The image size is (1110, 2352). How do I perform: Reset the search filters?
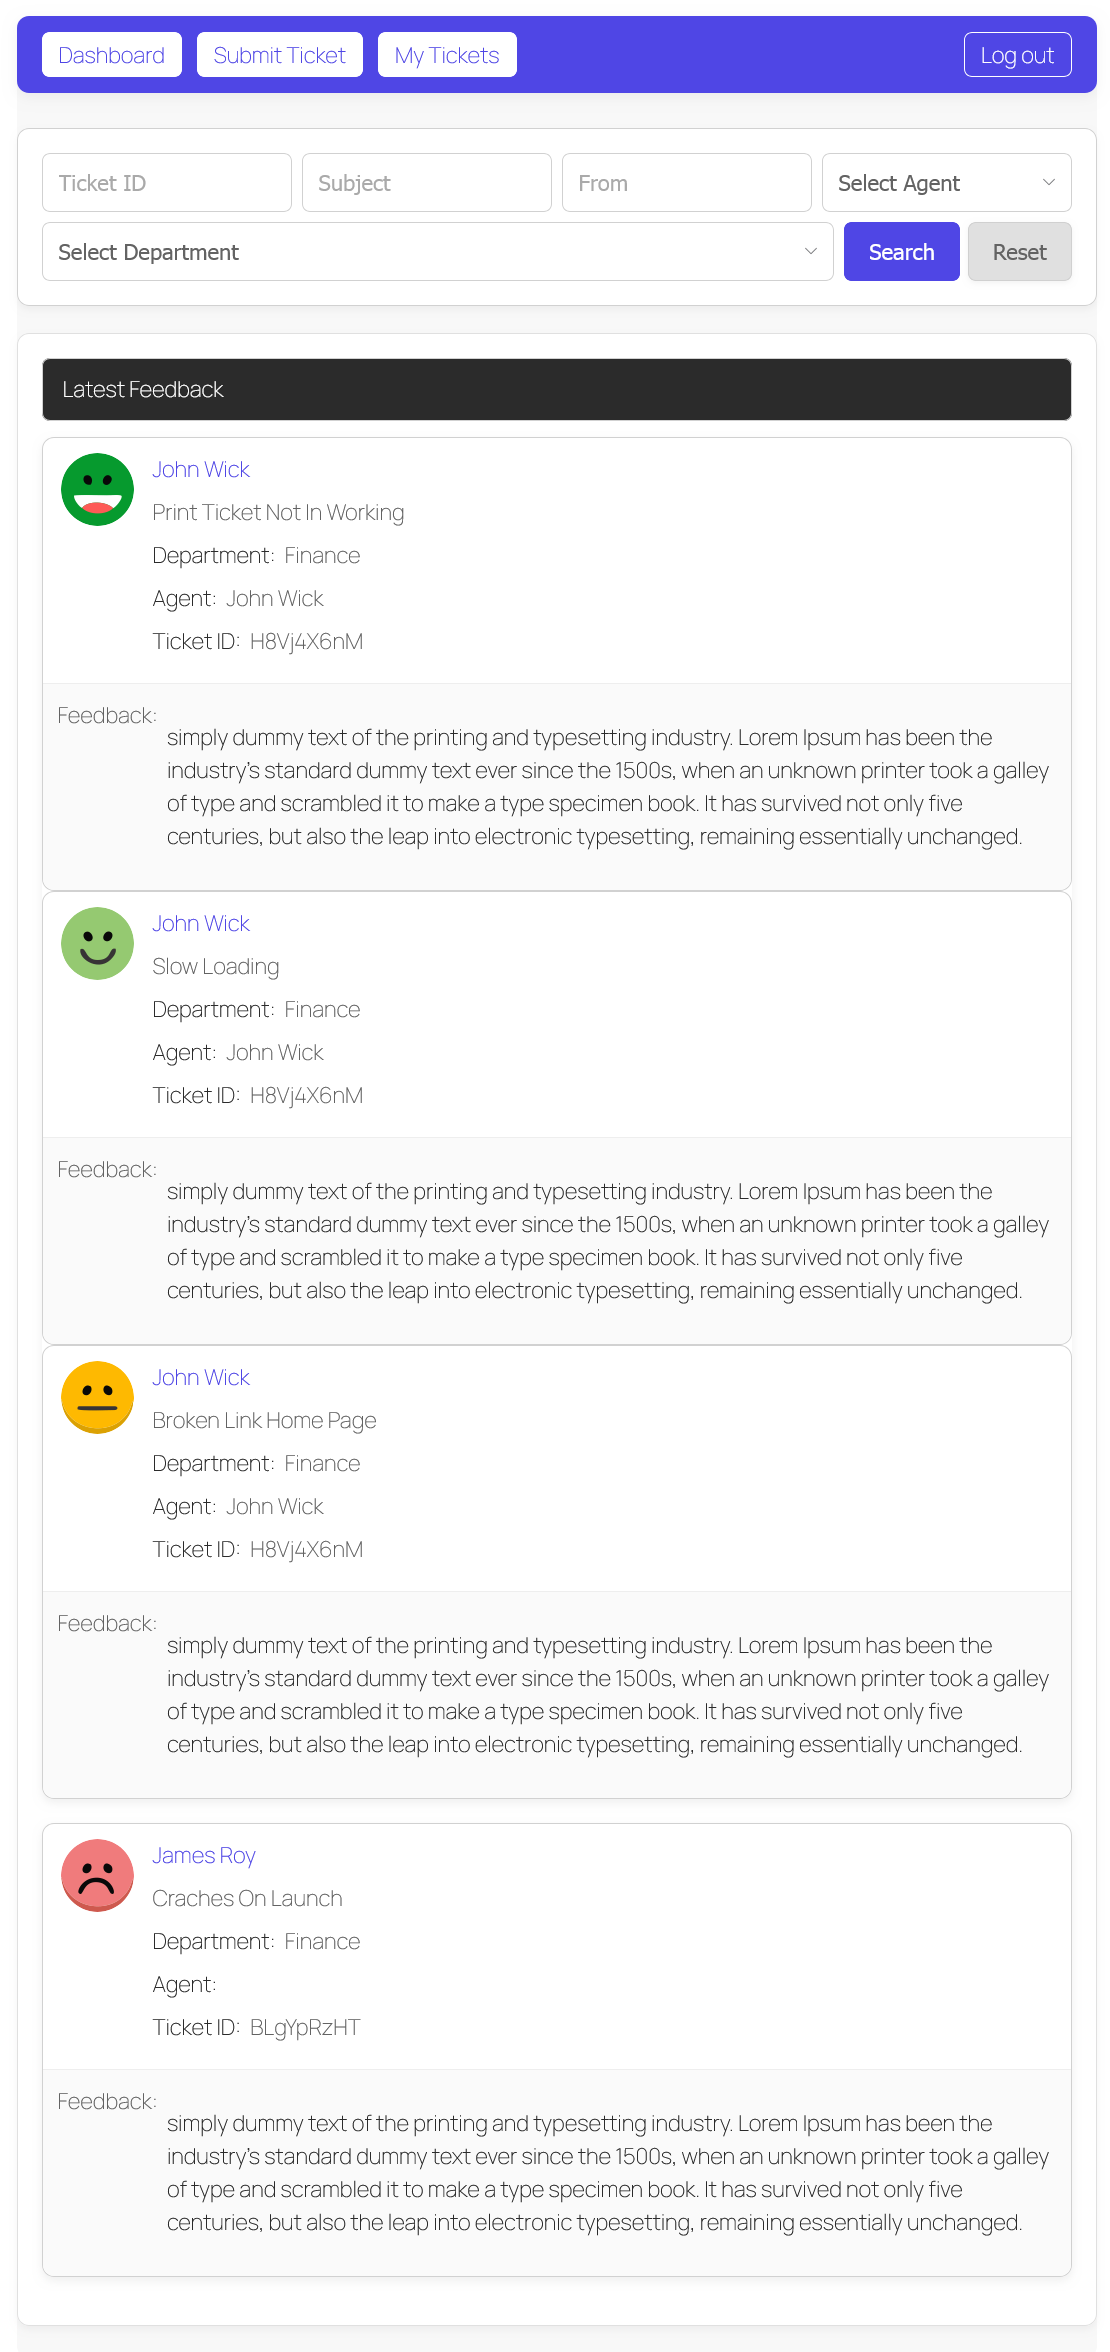click(1019, 252)
